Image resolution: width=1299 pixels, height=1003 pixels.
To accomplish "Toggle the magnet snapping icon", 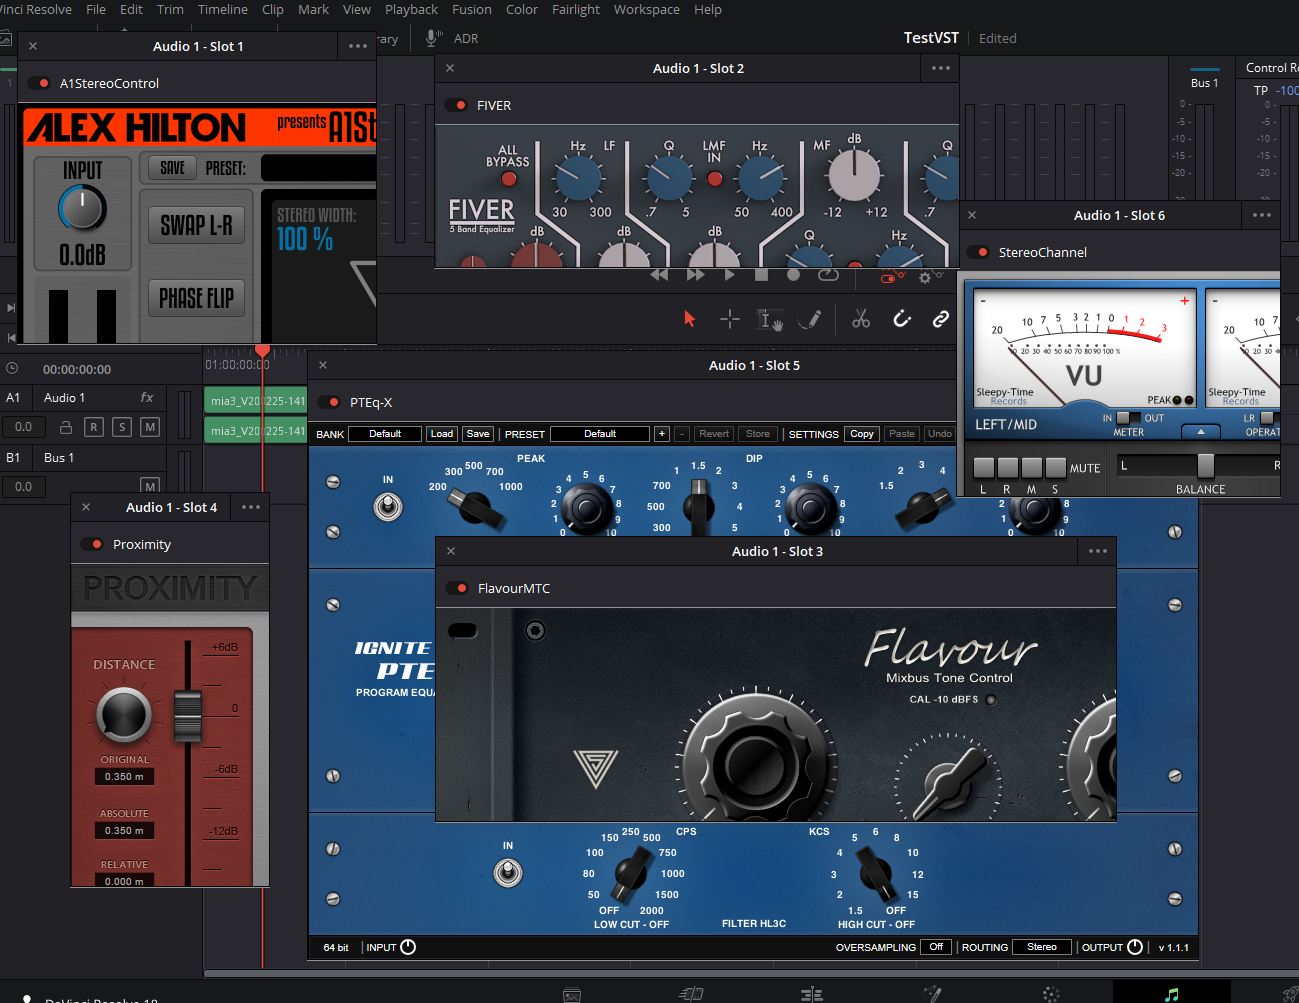I will 902,319.
